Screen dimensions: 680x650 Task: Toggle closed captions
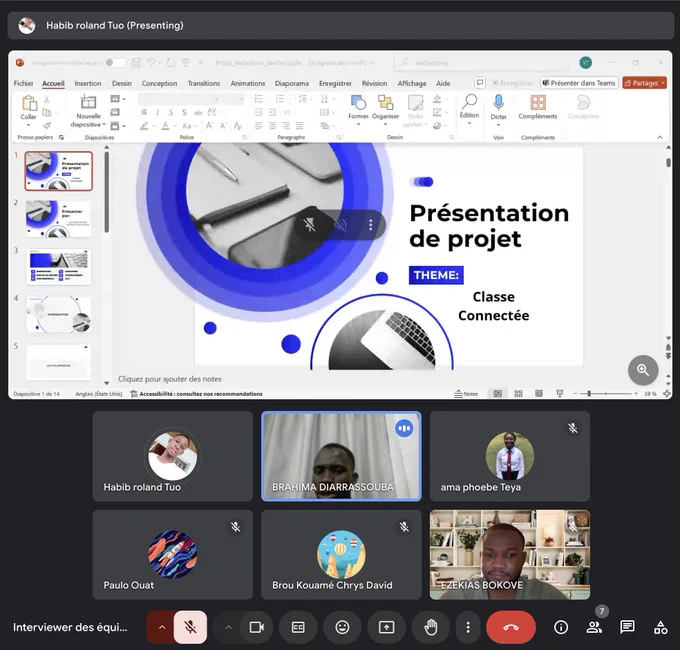click(x=298, y=627)
